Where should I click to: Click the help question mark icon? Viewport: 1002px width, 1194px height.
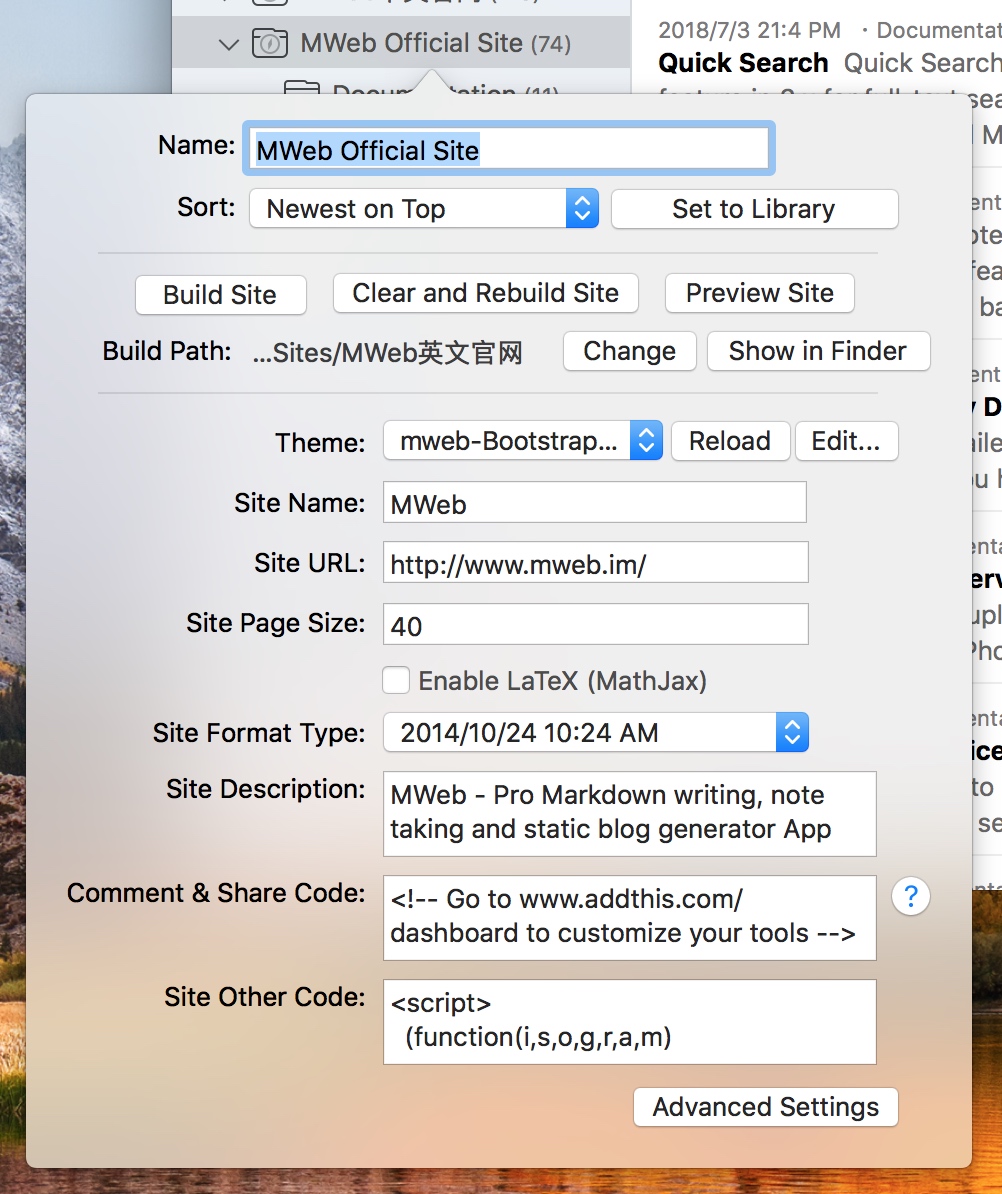[x=910, y=897]
